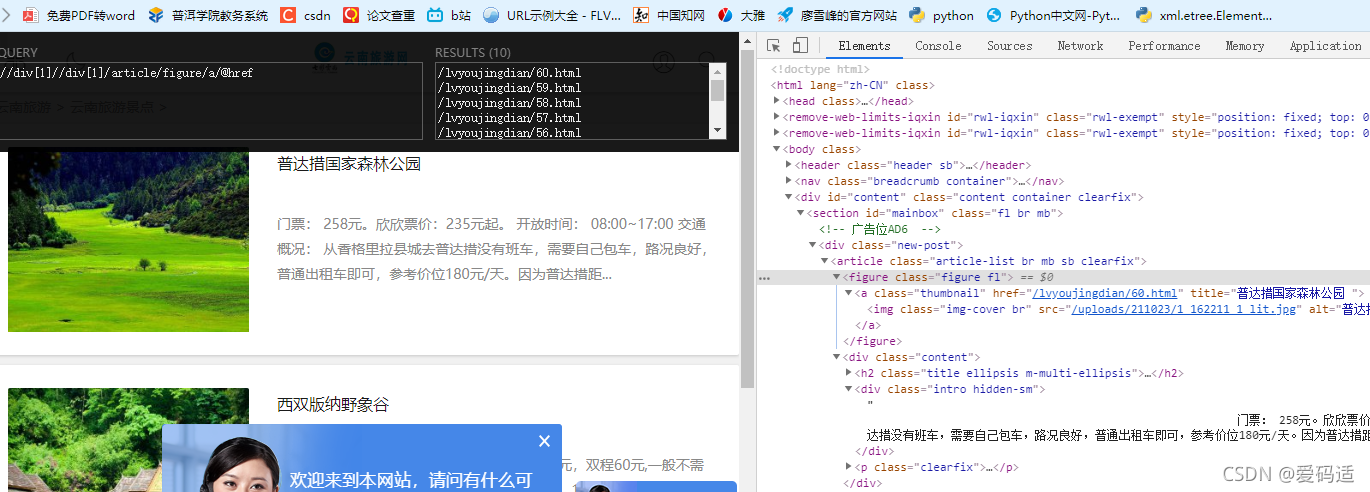Collapse the selected figure element node

tap(836, 277)
